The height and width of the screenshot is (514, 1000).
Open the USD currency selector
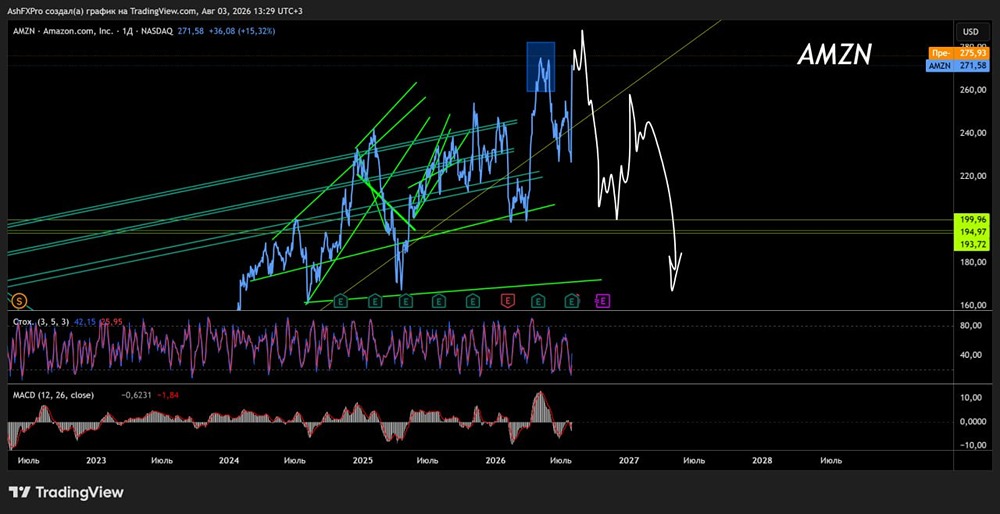tap(971, 31)
